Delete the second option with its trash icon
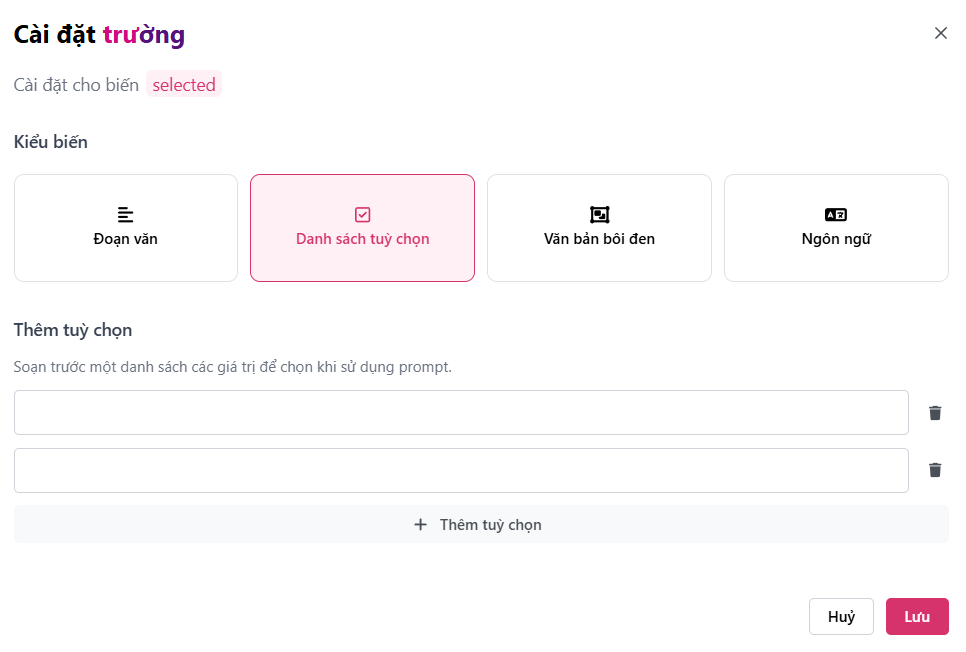Viewport: 966px width, 652px height. coord(935,470)
